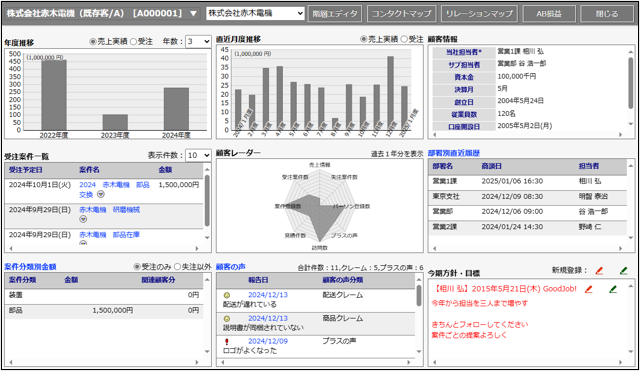Click the green pencil beside 新規登録

point(623,271)
